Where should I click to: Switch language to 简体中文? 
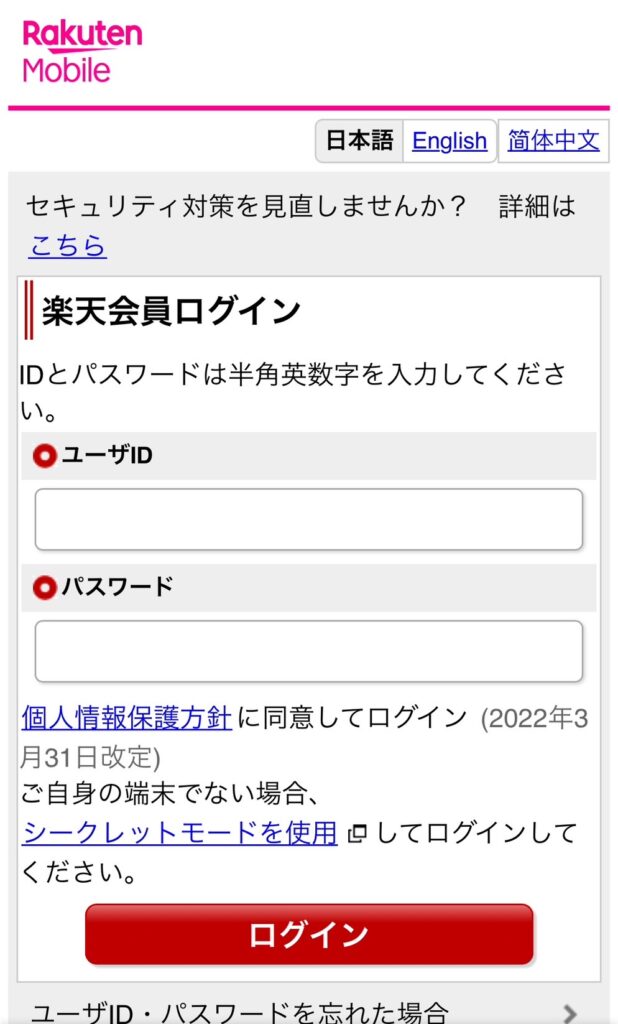[553, 141]
